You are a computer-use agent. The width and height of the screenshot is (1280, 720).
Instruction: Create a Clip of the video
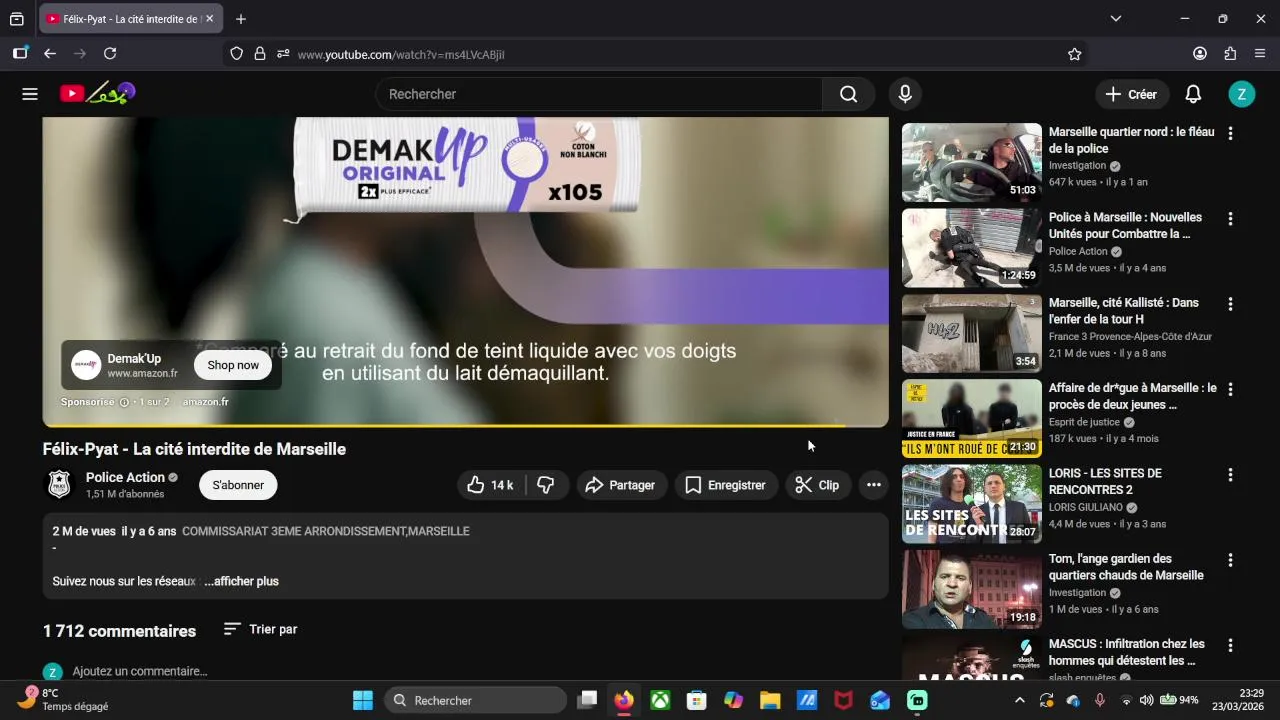pyautogui.click(x=817, y=485)
